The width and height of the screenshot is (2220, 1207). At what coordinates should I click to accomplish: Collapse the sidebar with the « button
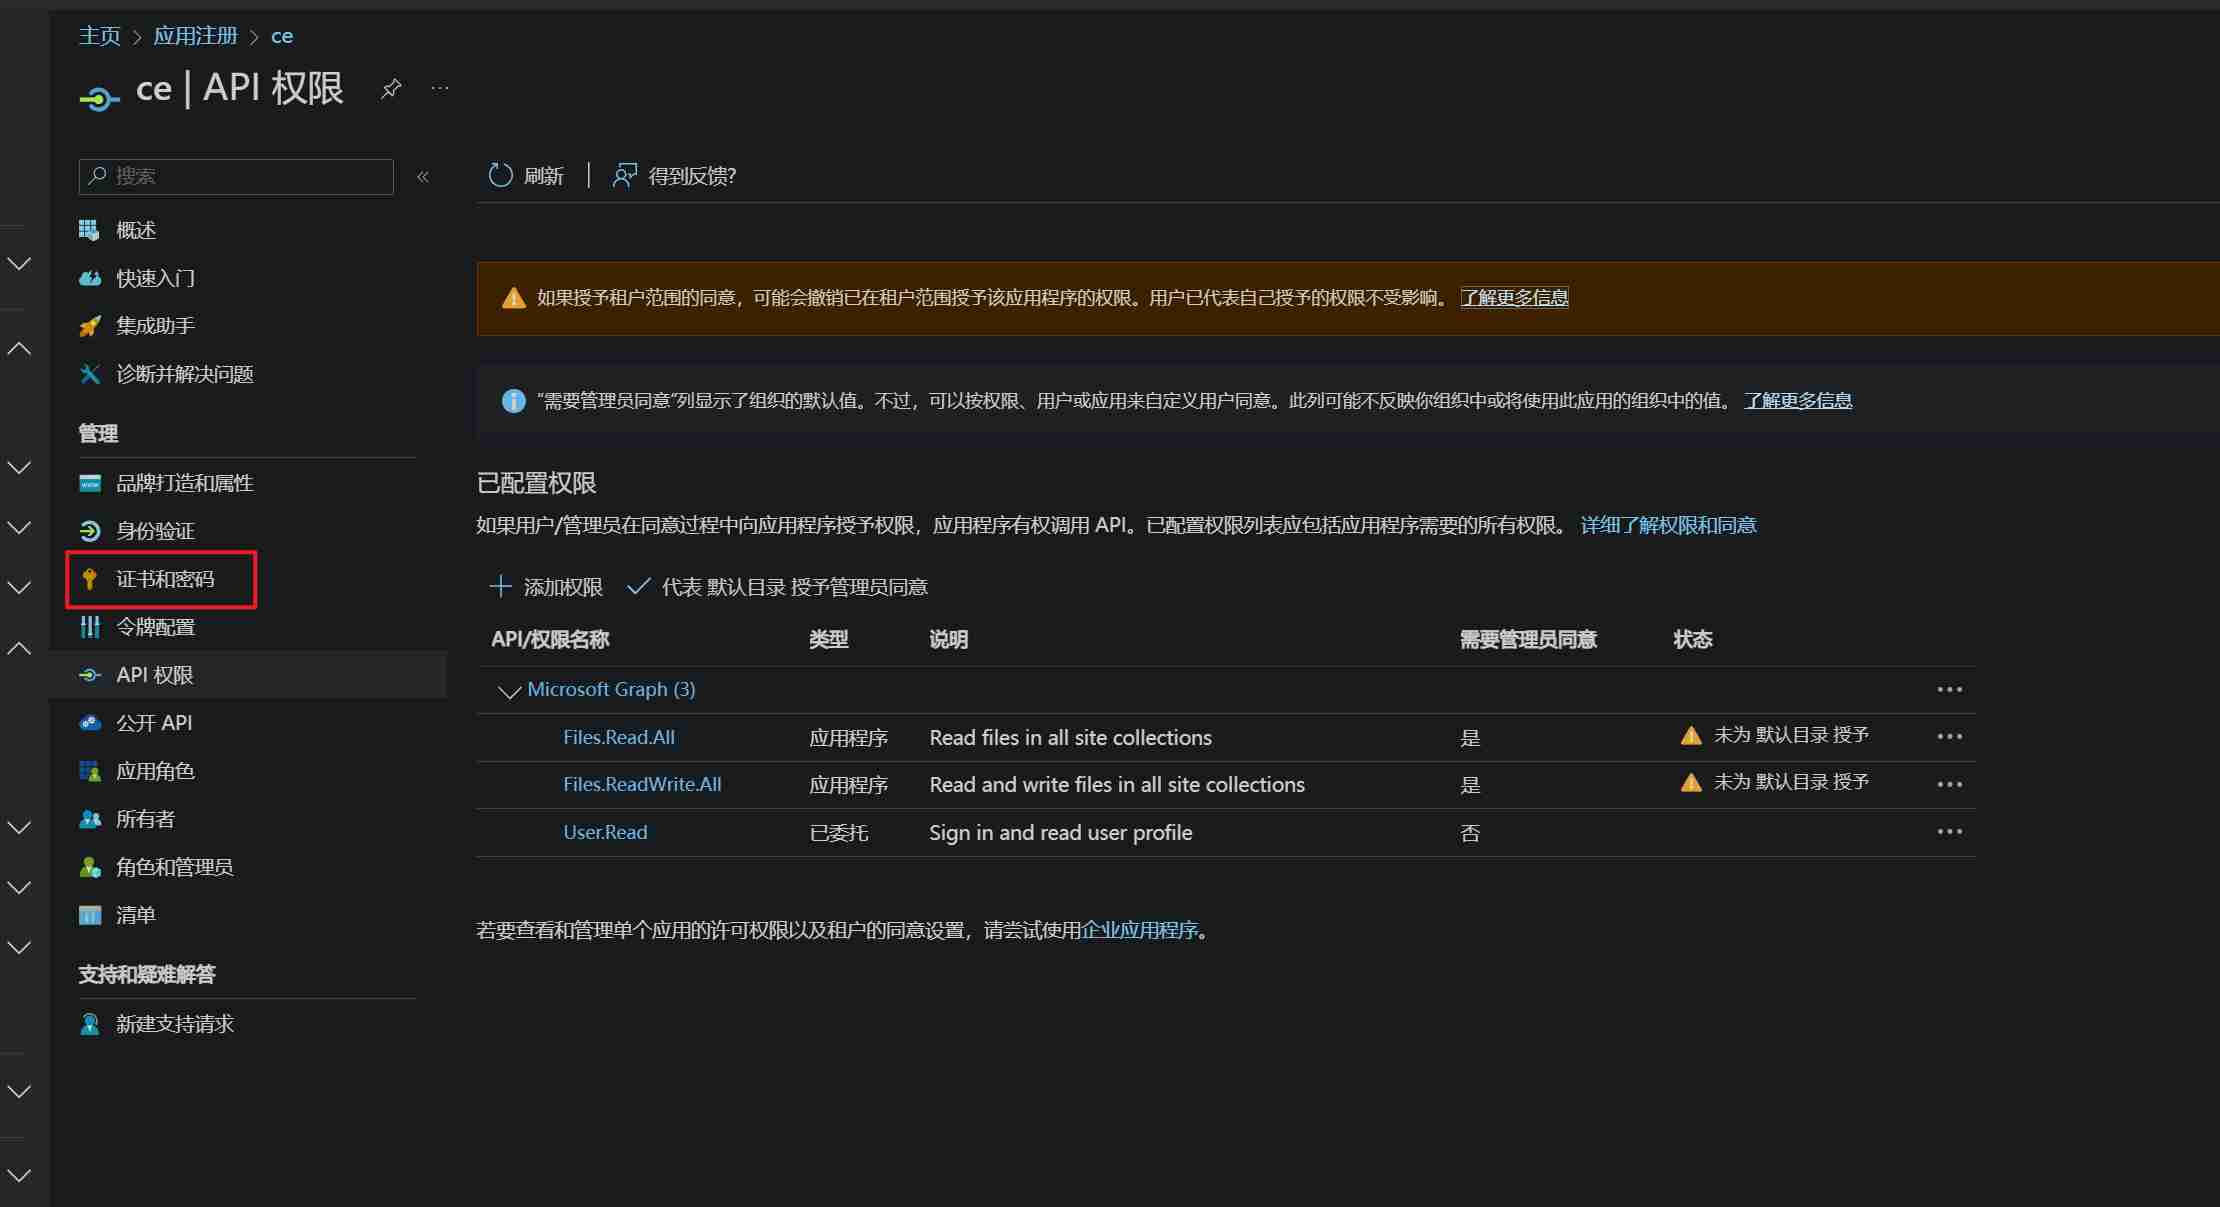pyautogui.click(x=424, y=176)
